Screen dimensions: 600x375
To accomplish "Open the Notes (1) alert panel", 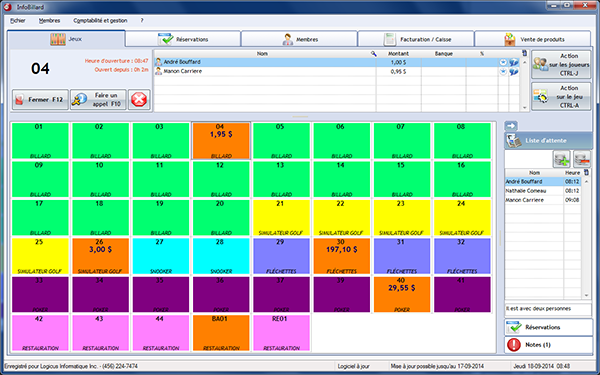I will tap(548, 345).
